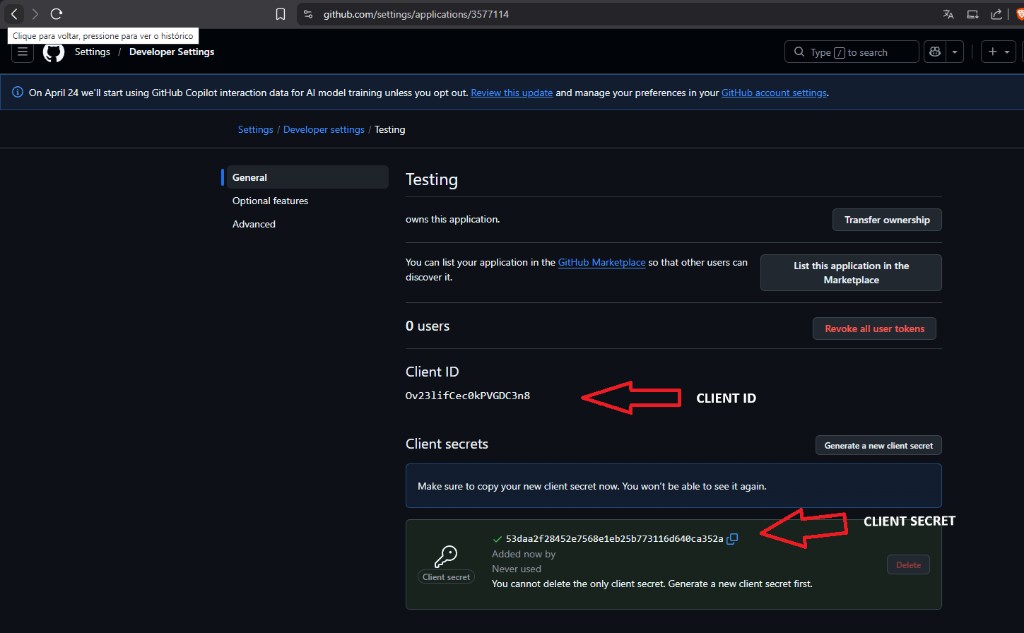Open the plus create-new menu
The image size is (1024, 633).
(999, 52)
